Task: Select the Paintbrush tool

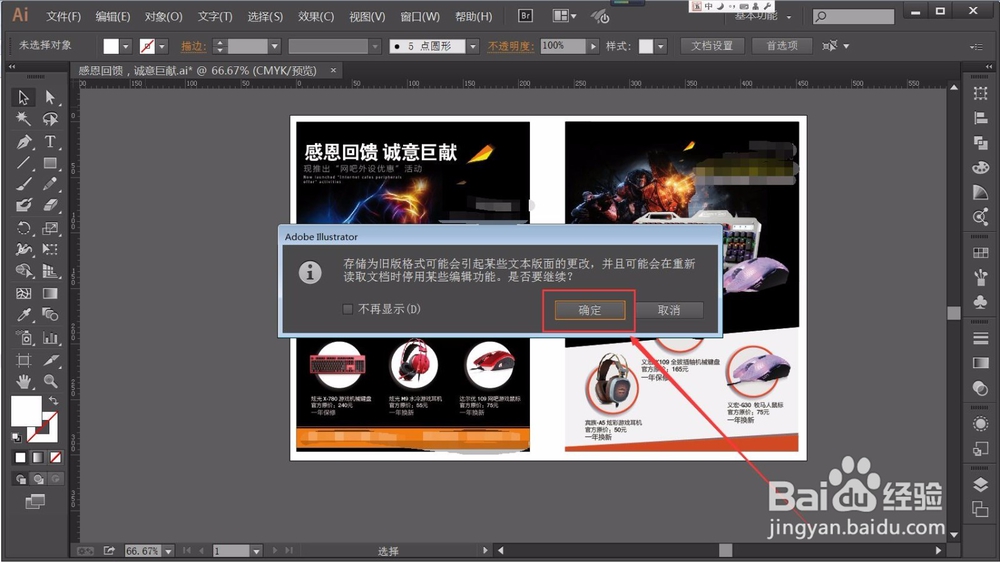Action: tap(24, 184)
